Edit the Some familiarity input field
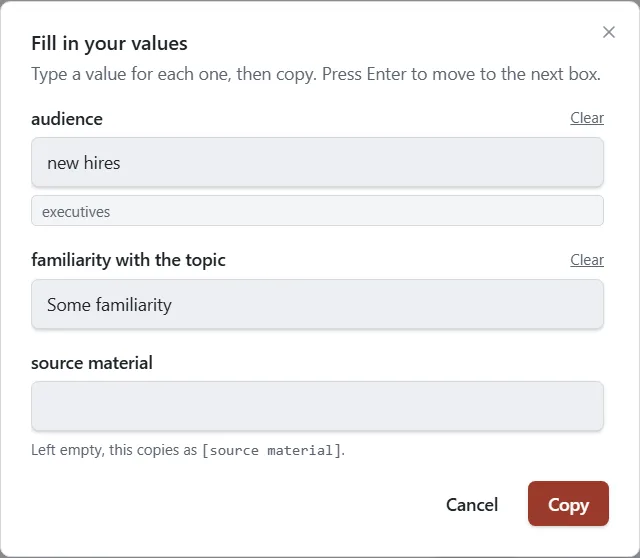Screen dimensions: 640x558 [318, 304]
